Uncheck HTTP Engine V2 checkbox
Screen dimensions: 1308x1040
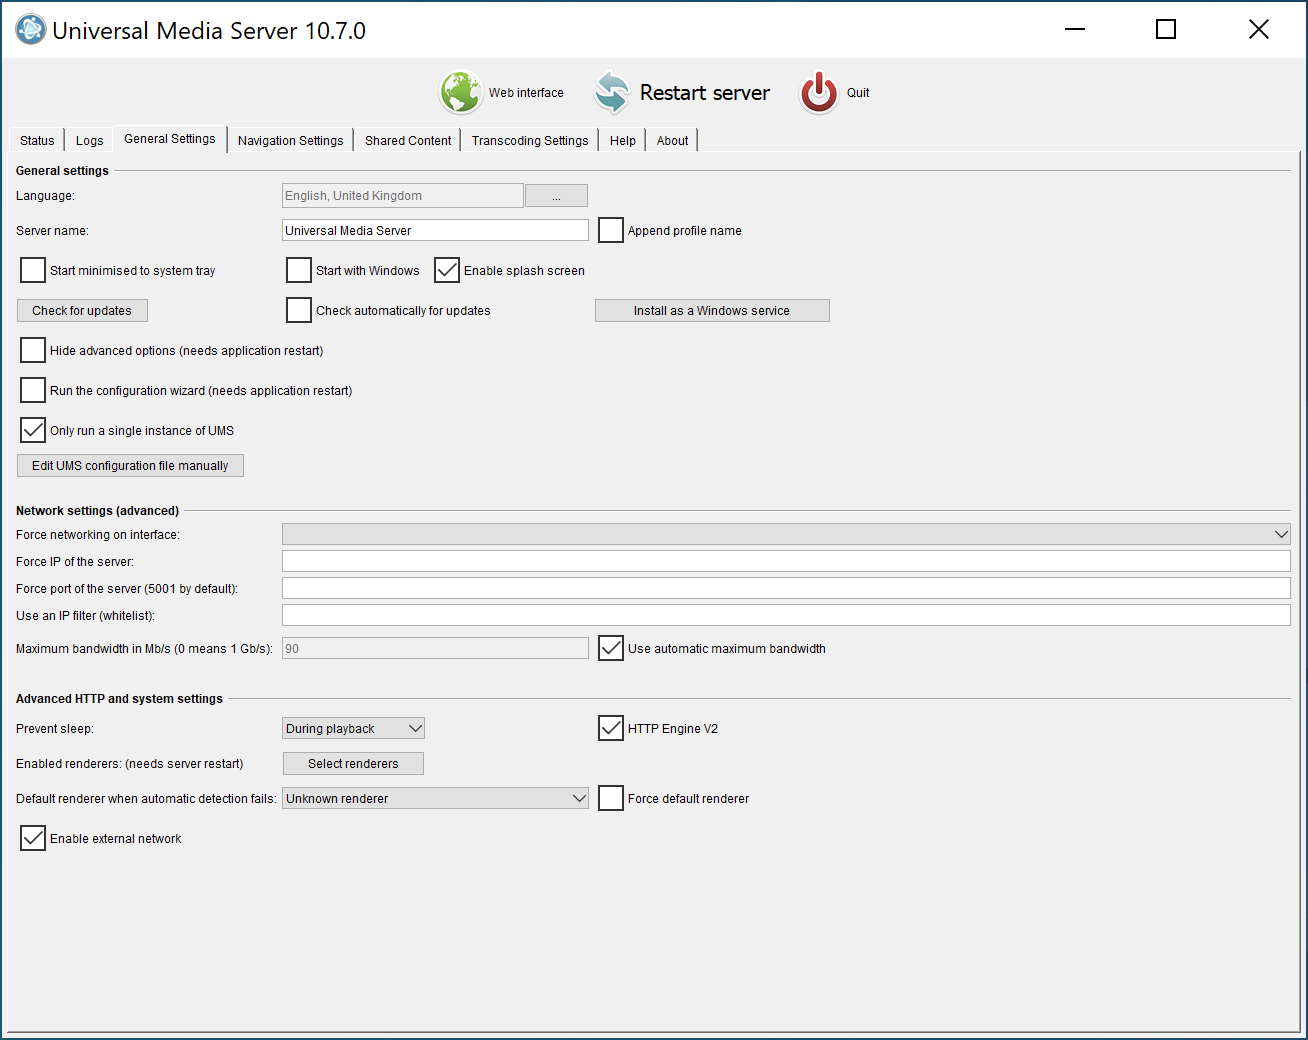[611, 728]
